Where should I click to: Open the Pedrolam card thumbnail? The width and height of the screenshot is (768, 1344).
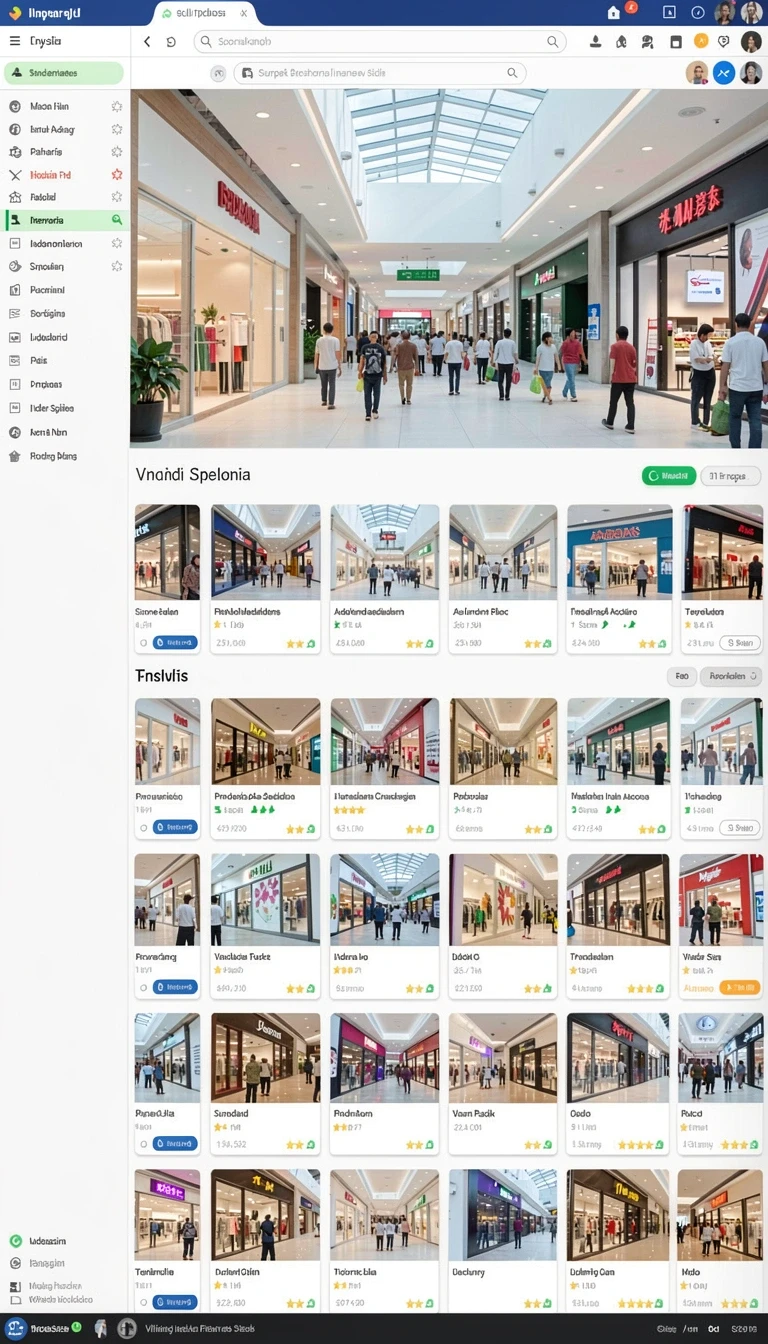pyautogui.click(x=385, y=1058)
